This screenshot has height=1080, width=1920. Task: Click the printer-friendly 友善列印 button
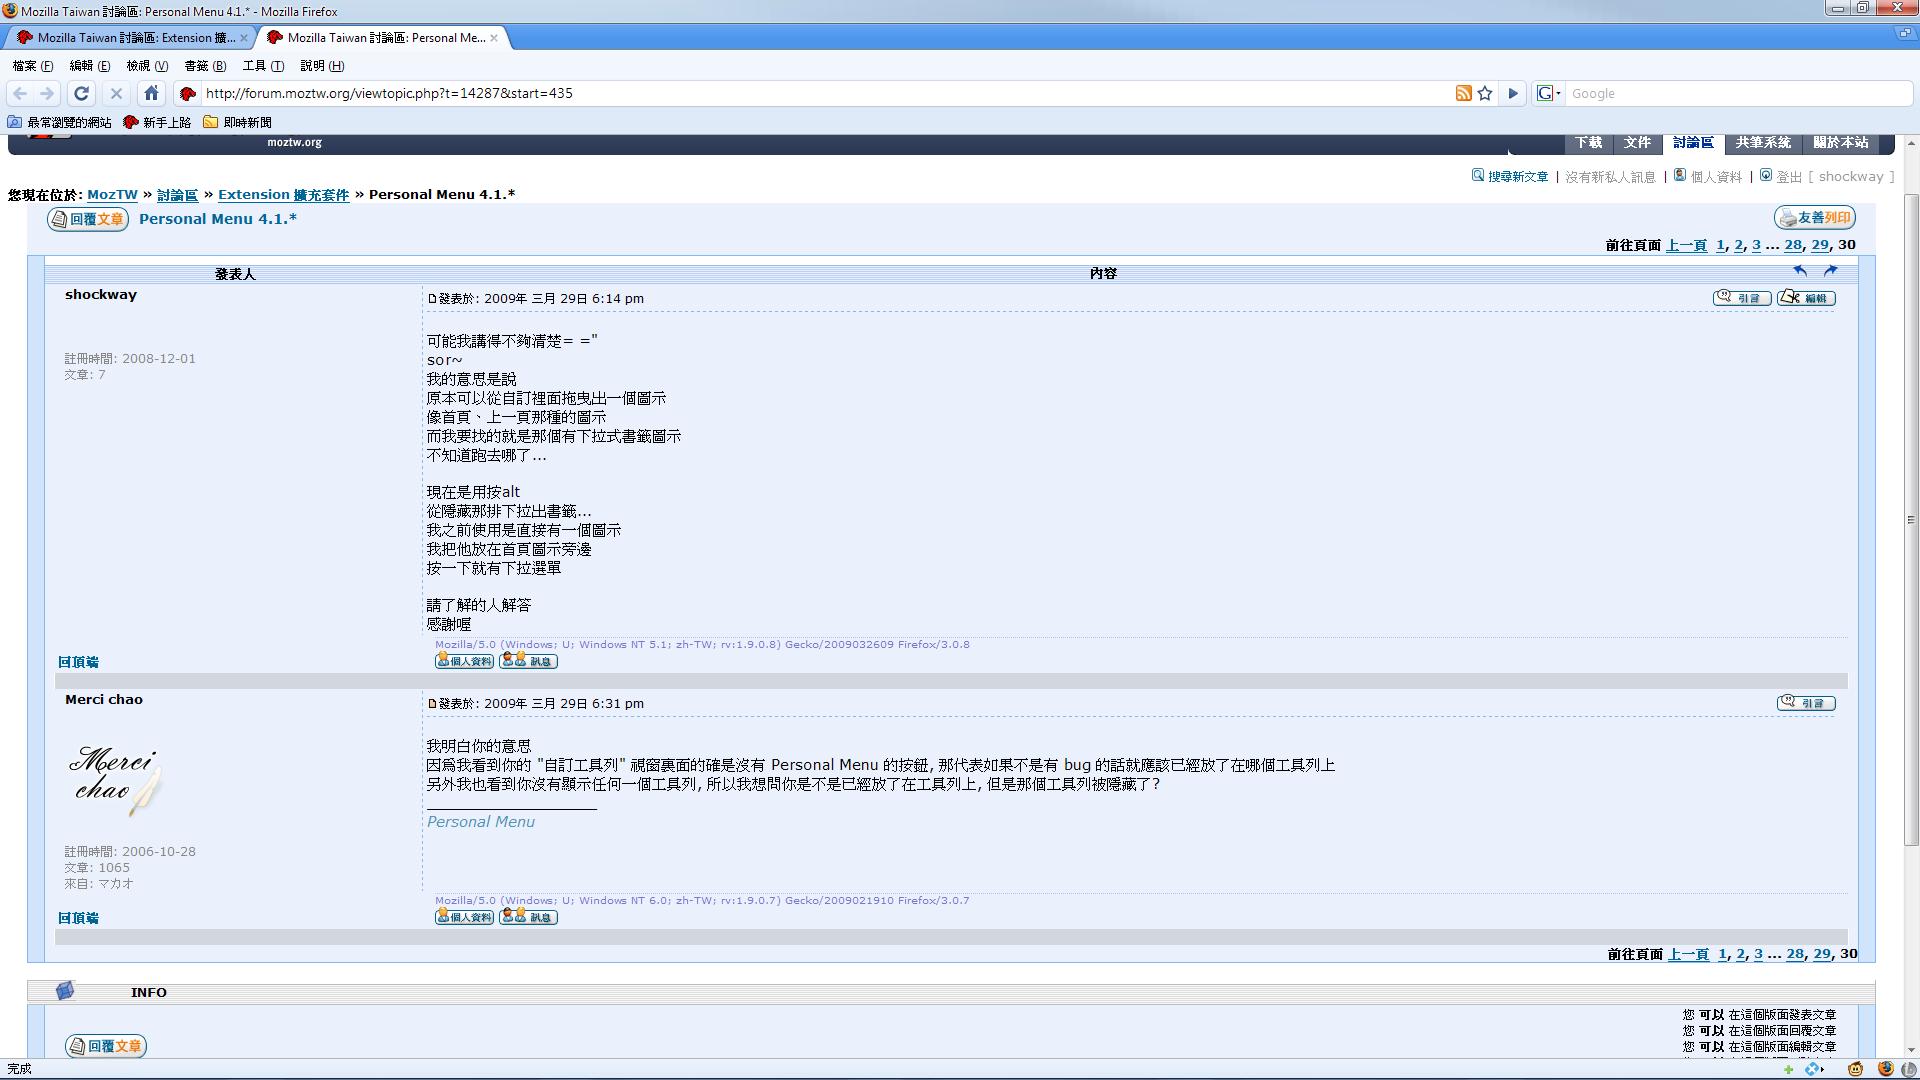(1815, 218)
